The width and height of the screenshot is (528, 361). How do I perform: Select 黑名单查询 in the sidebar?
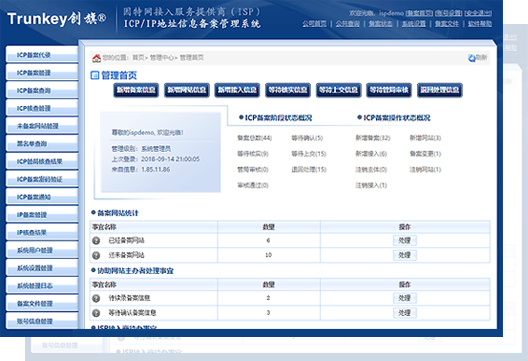click(x=42, y=144)
